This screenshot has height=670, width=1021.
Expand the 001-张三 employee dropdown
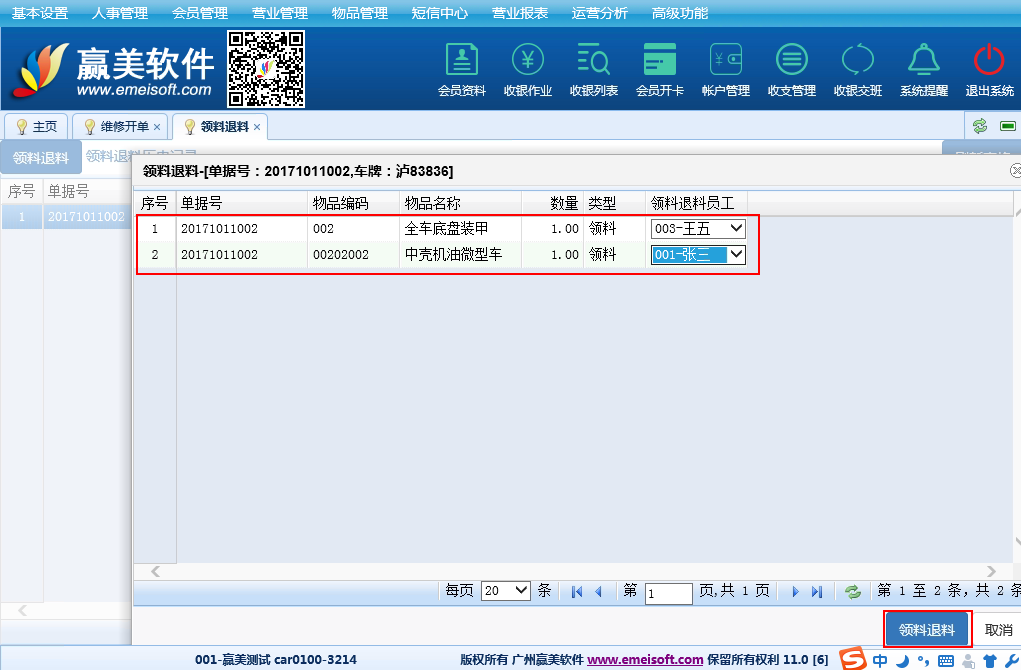(x=698, y=255)
